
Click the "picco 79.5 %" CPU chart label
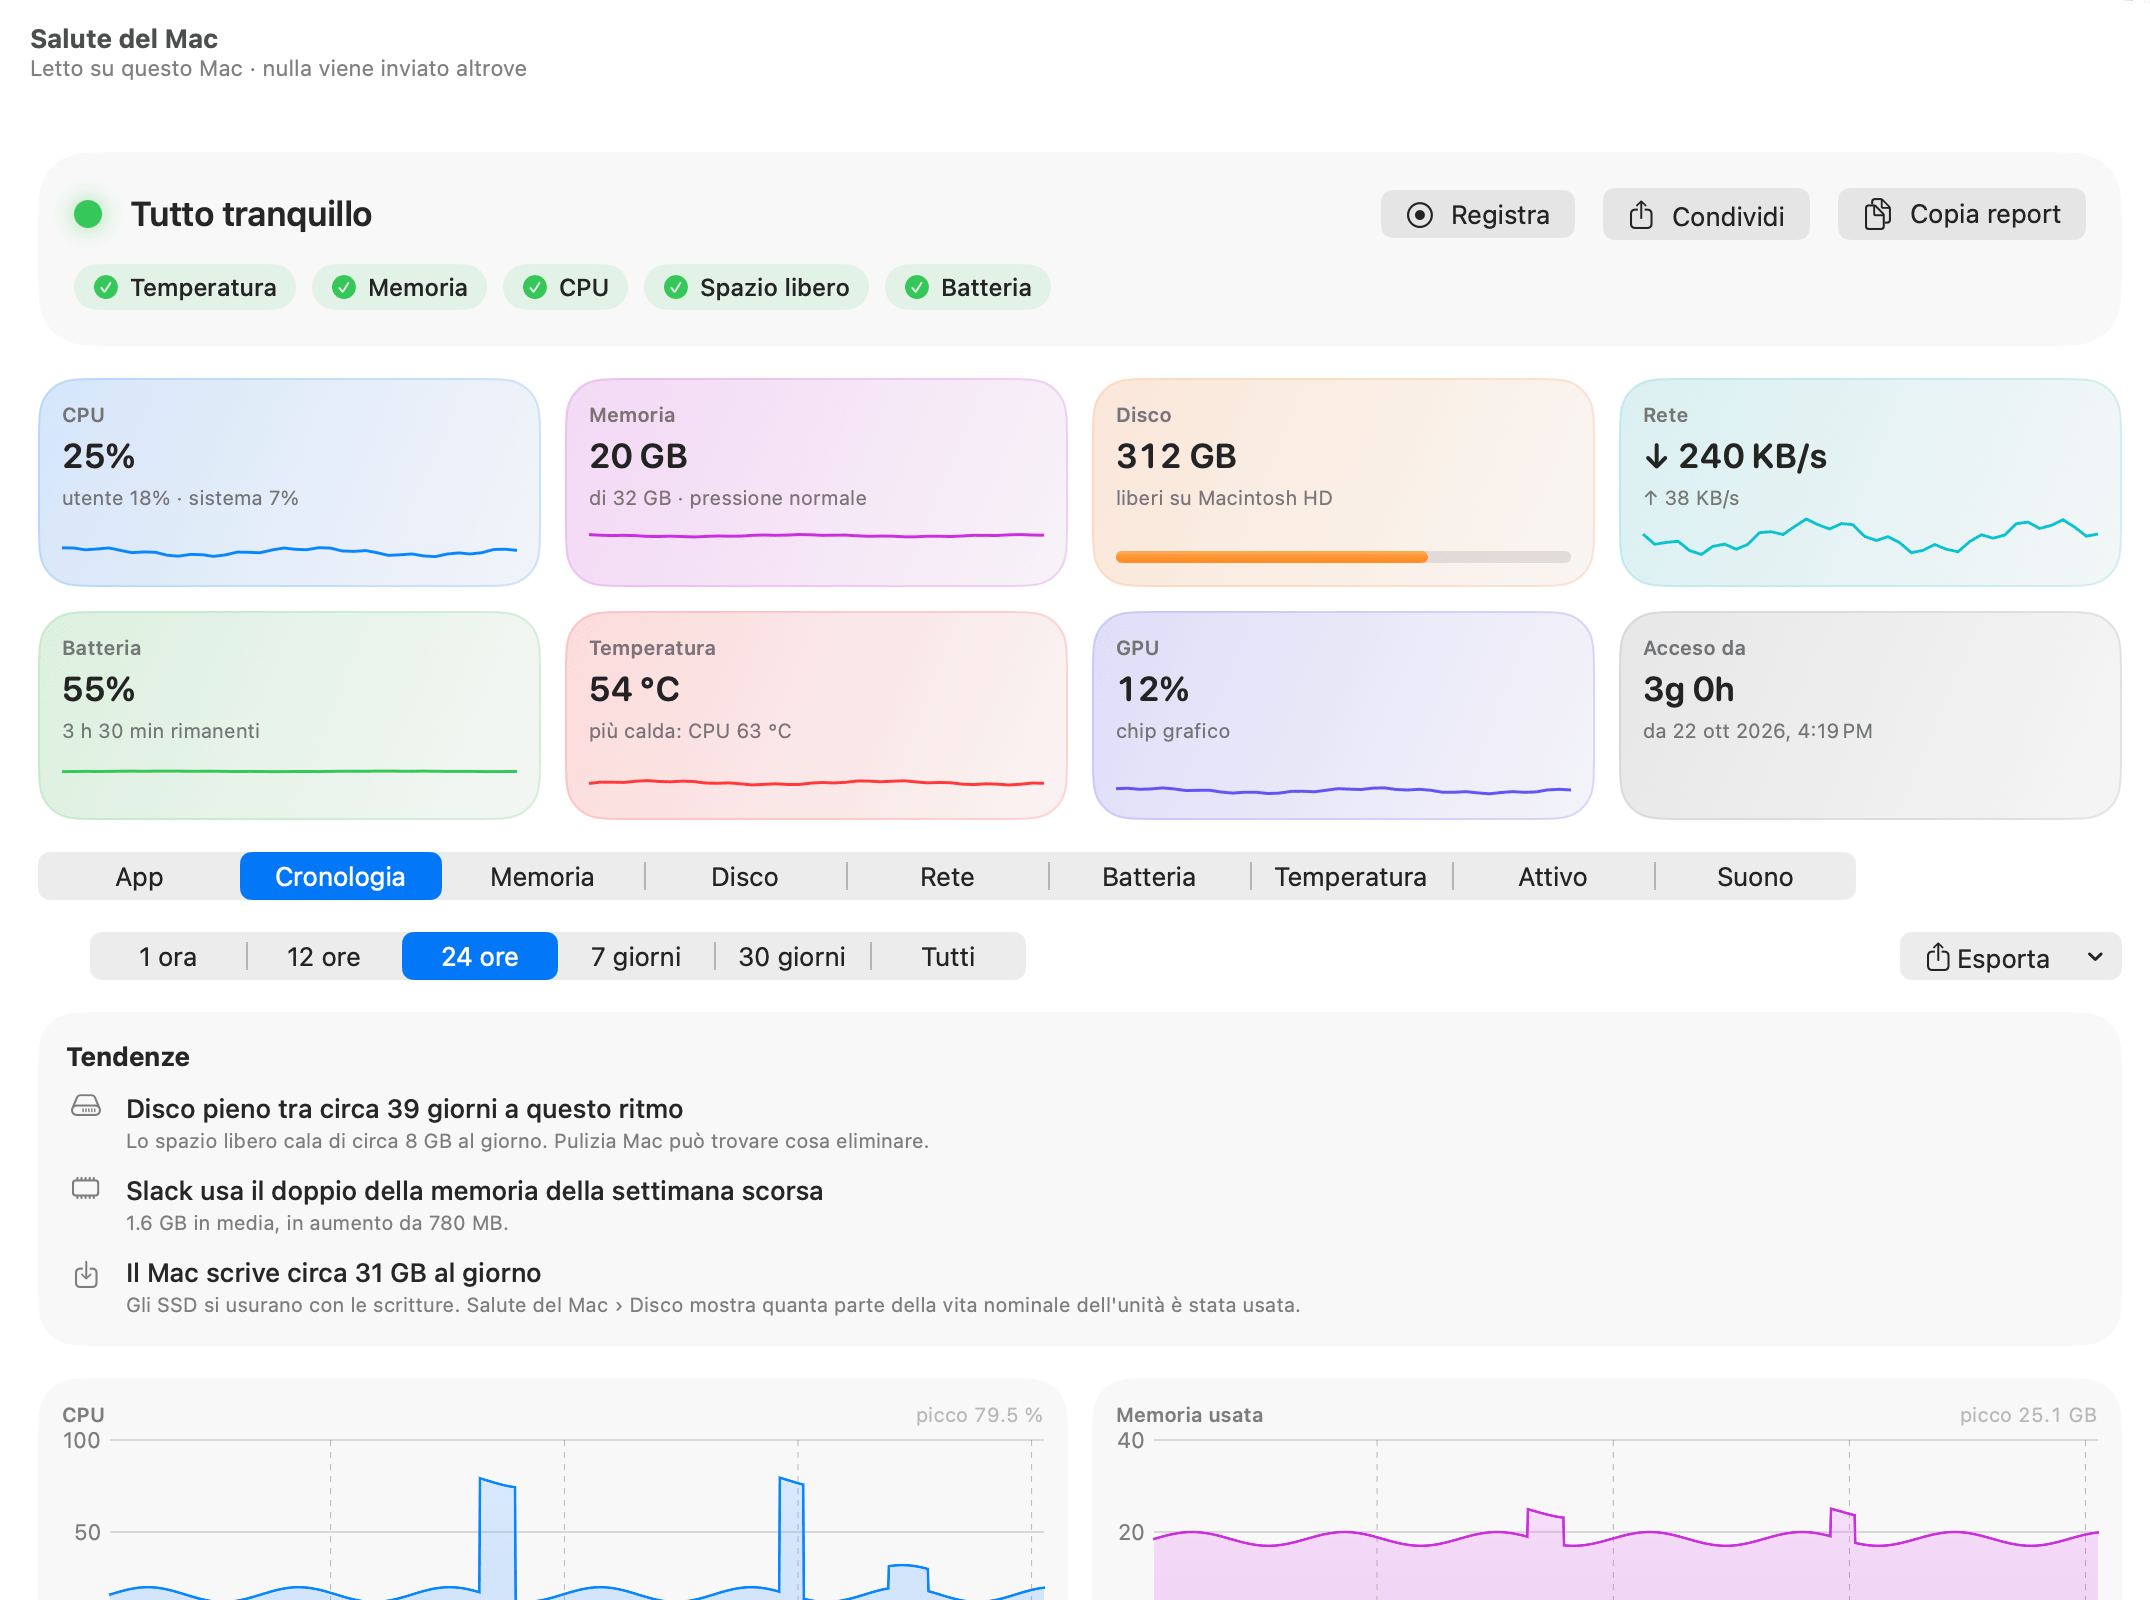pyautogui.click(x=979, y=1415)
